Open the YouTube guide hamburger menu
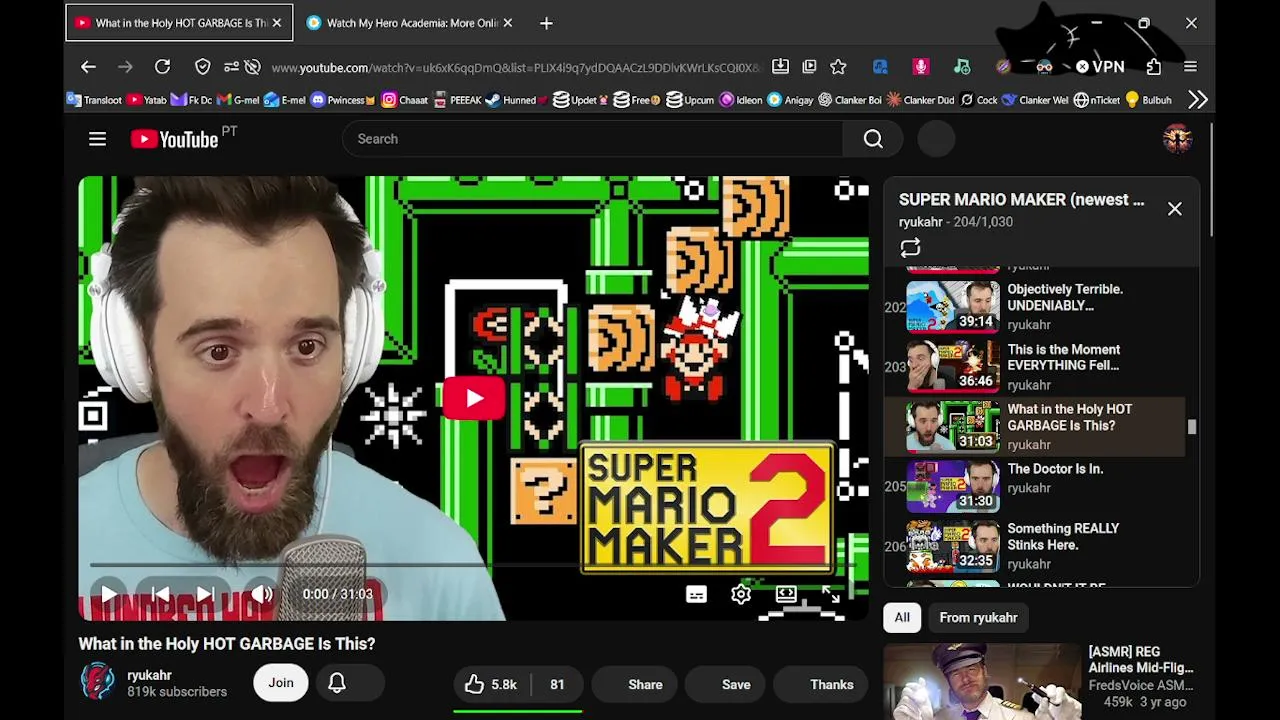Image resolution: width=1280 pixels, height=720 pixels. [97, 139]
